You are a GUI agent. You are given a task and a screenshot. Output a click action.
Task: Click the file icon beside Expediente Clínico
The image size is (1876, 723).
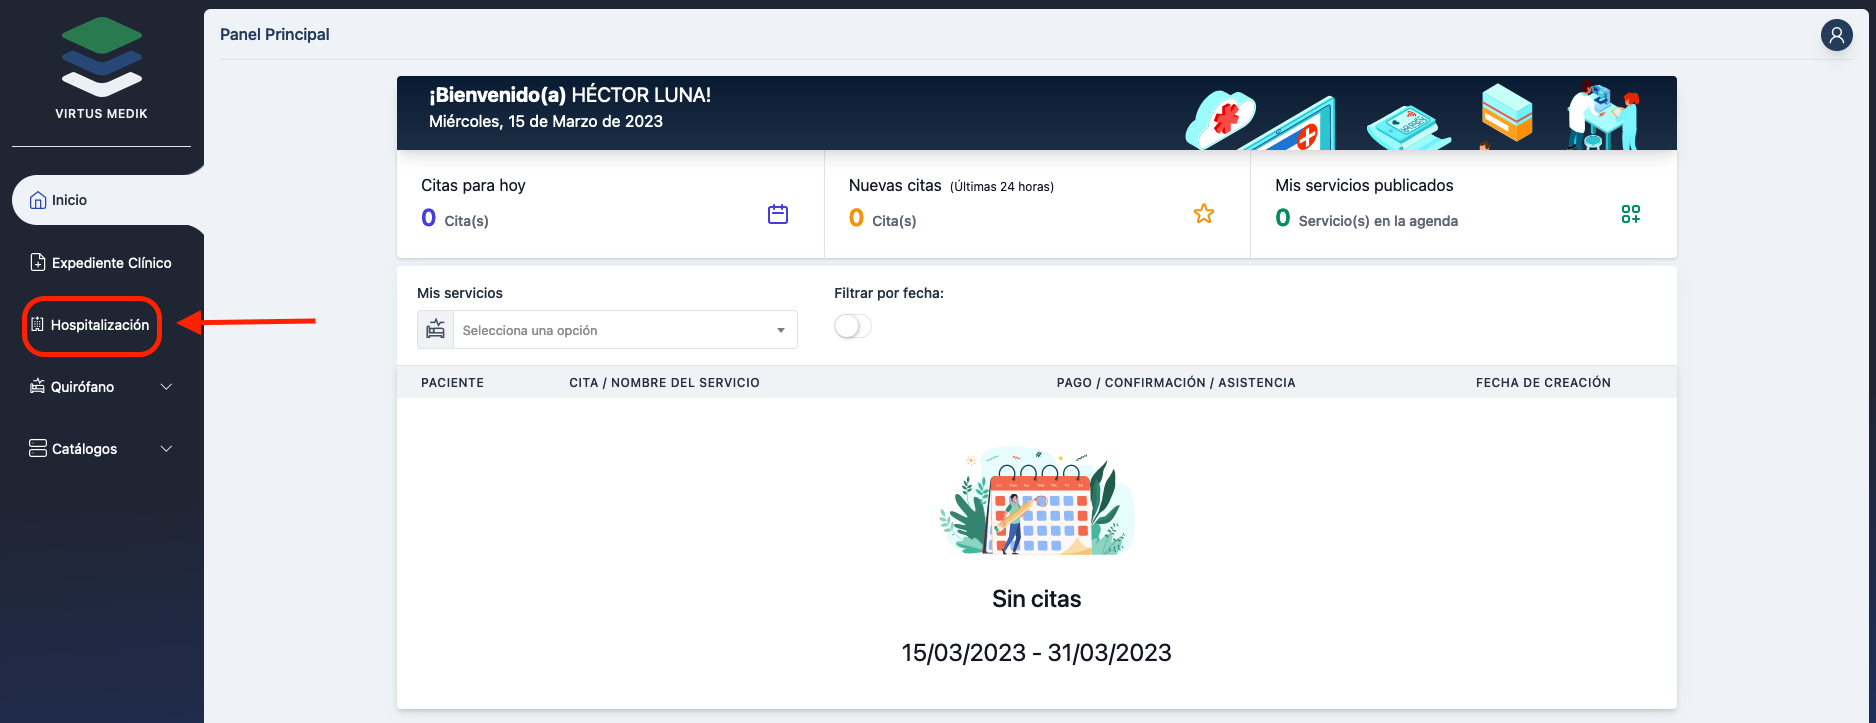(x=38, y=263)
